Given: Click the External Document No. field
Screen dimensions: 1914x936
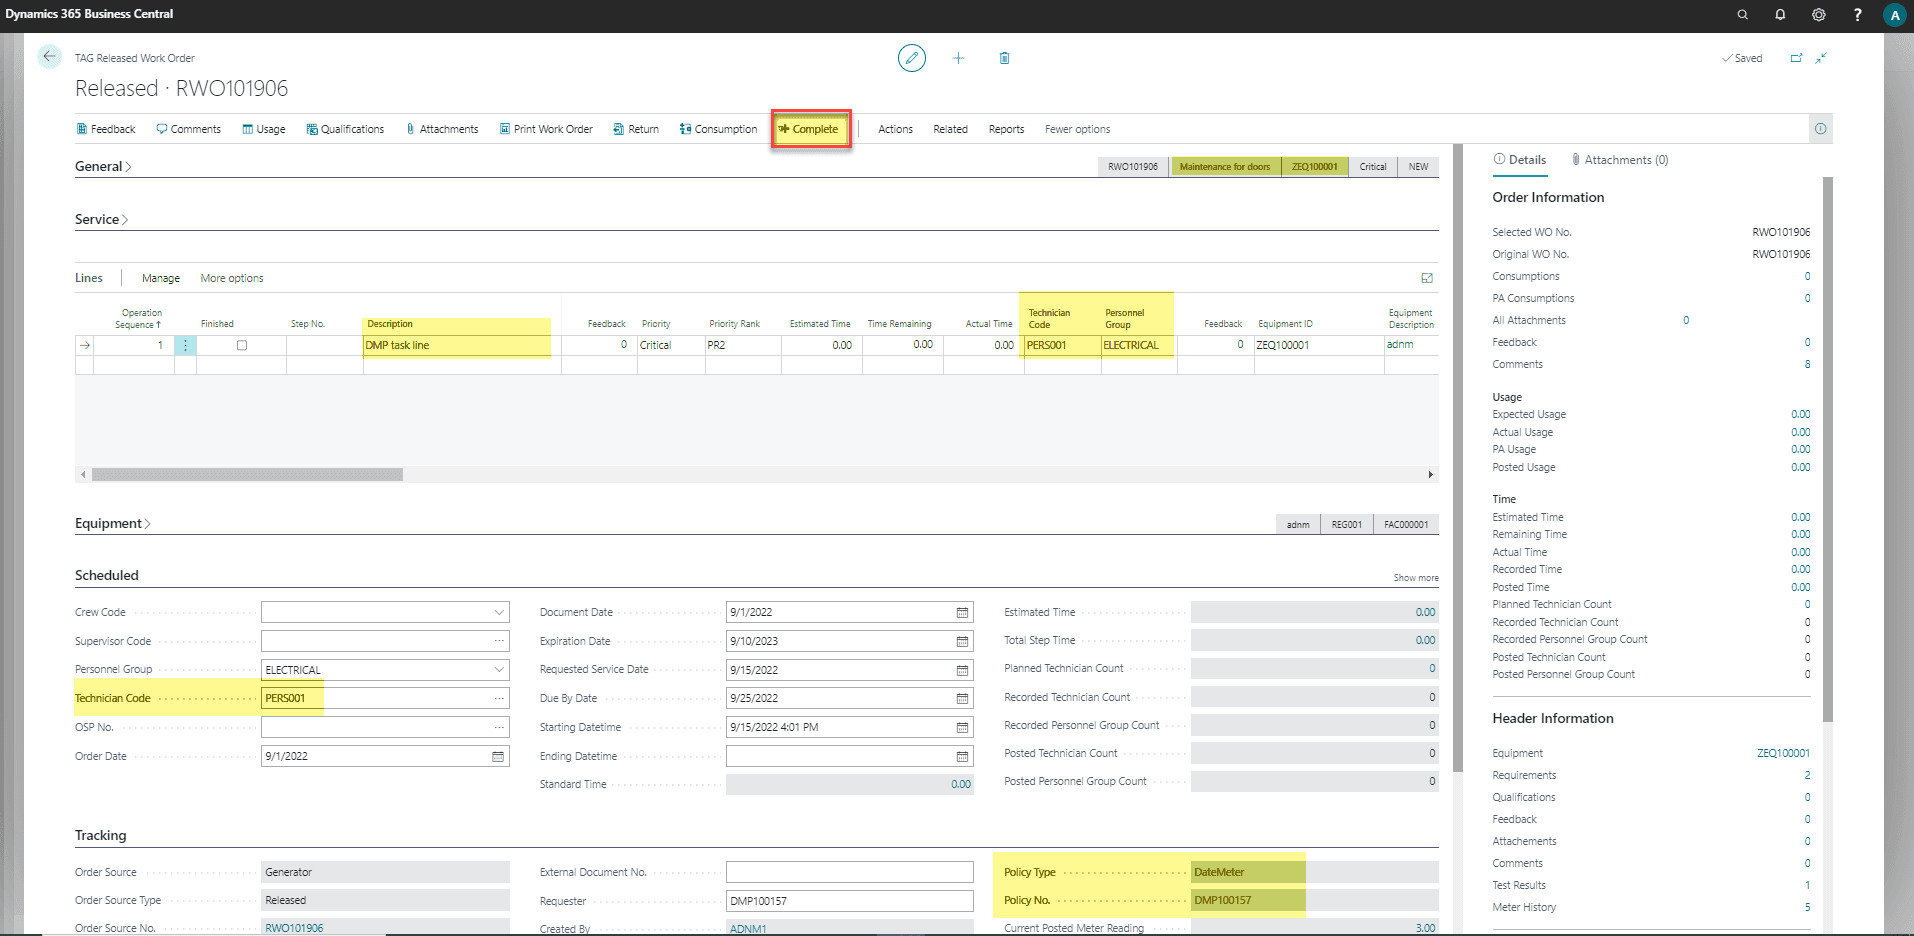Looking at the screenshot, I should point(849,872).
